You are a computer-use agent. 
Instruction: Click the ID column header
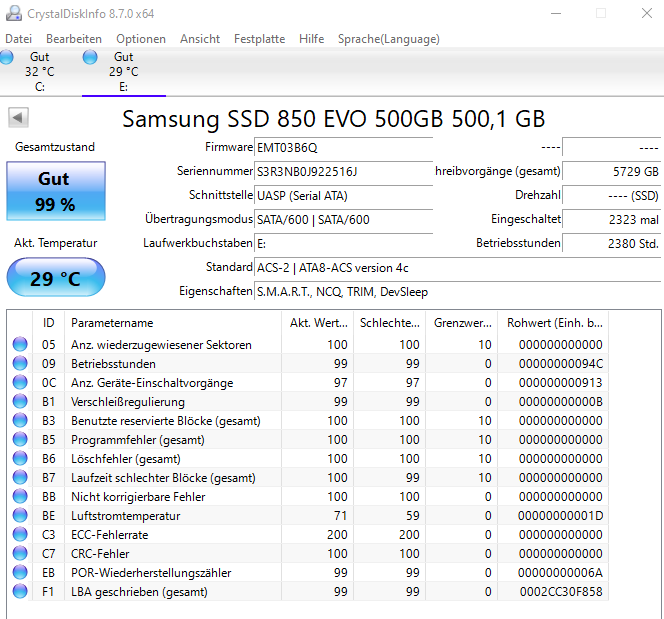(48, 323)
